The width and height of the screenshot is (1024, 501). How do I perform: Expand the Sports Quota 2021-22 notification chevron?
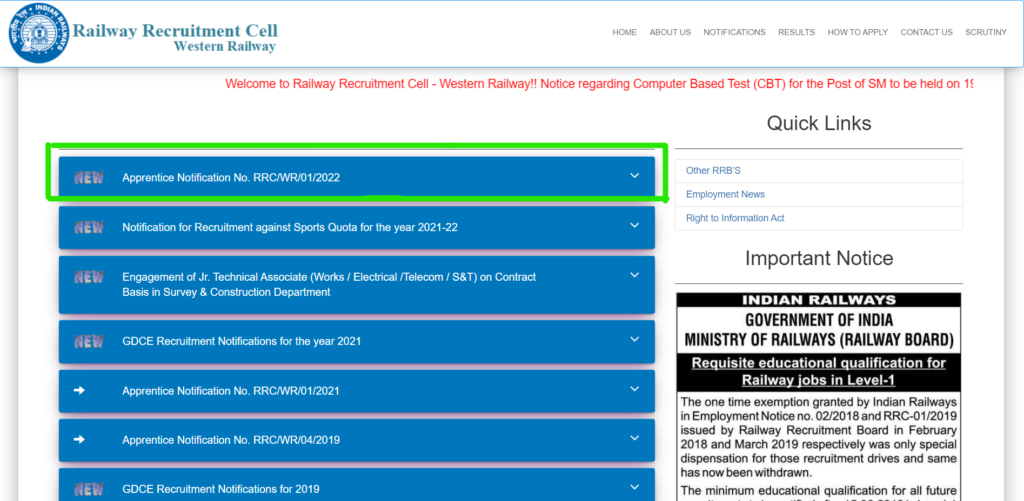click(634, 225)
